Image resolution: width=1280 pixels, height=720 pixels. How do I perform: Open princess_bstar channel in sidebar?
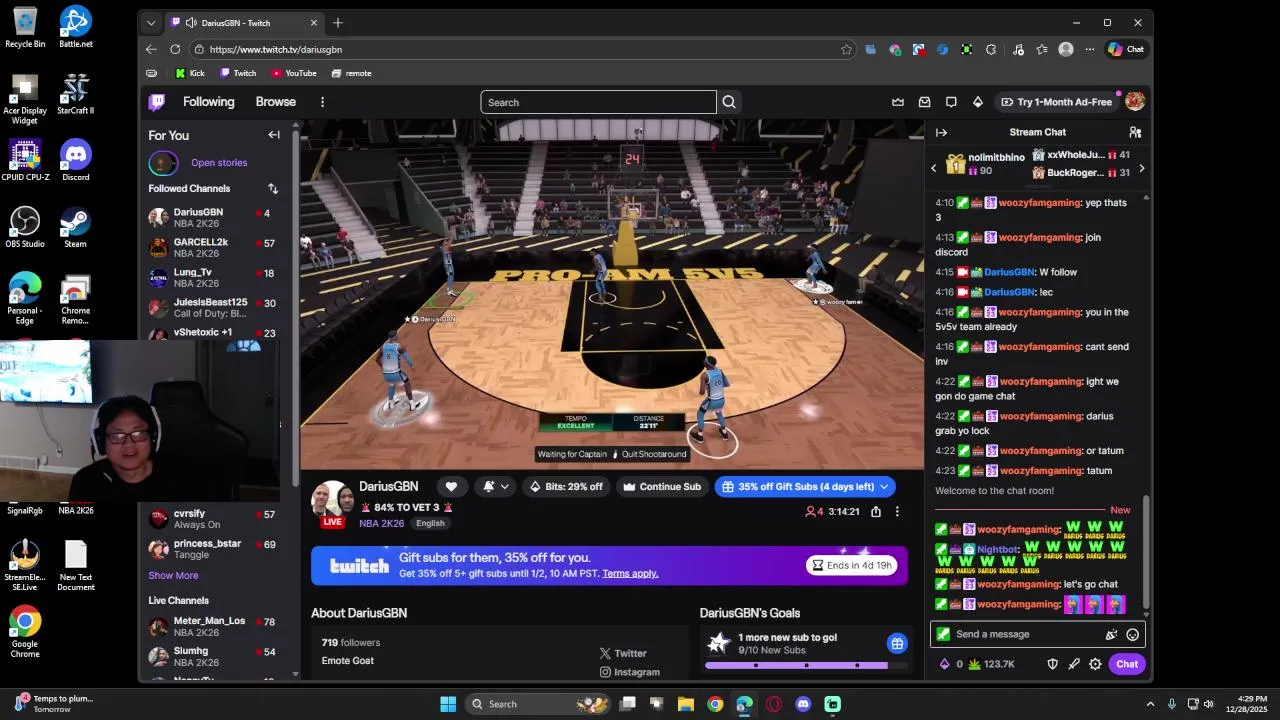coord(213,549)
